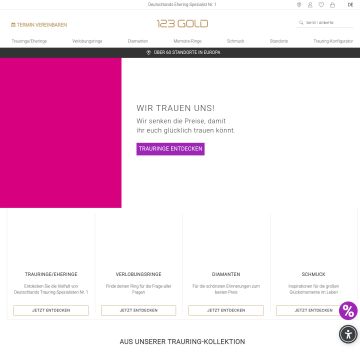Screen dimensions: 360x360
Task: Open the Standorte menu
Action: point(279,41)
